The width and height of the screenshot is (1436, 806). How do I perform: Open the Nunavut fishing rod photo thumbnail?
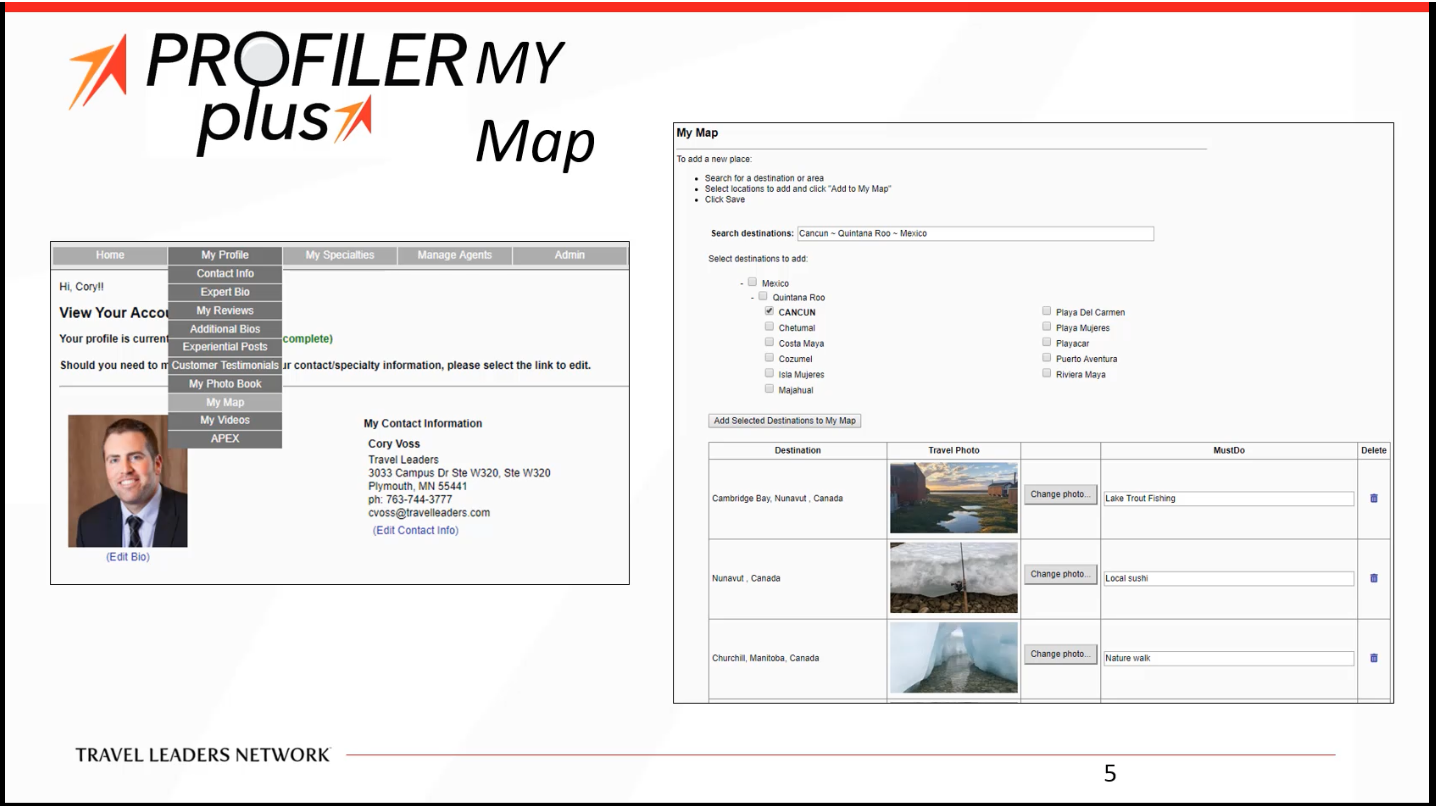point(954,578)
